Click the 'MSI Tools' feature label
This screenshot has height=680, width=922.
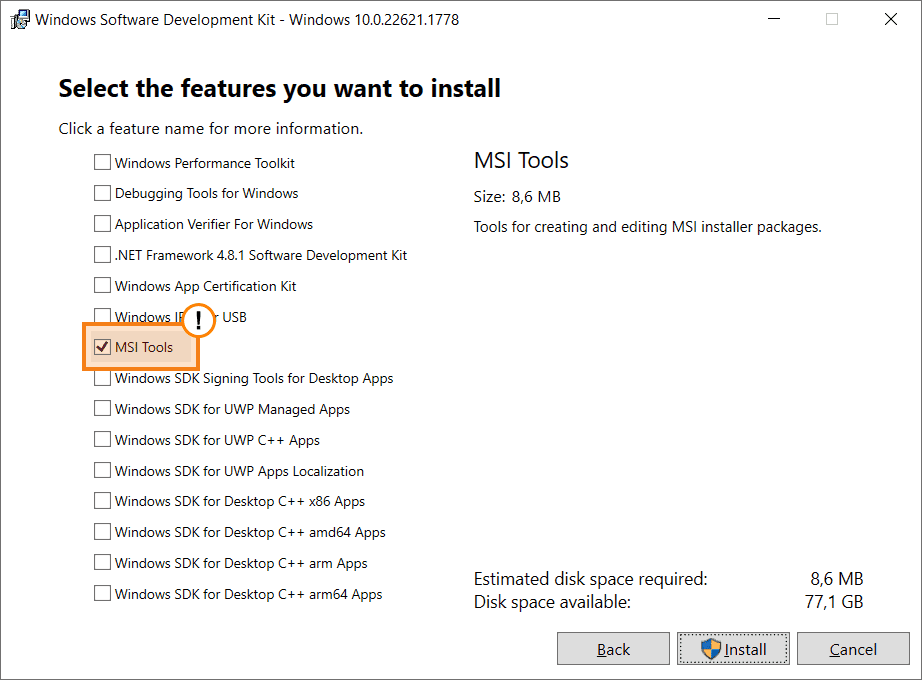144,347
